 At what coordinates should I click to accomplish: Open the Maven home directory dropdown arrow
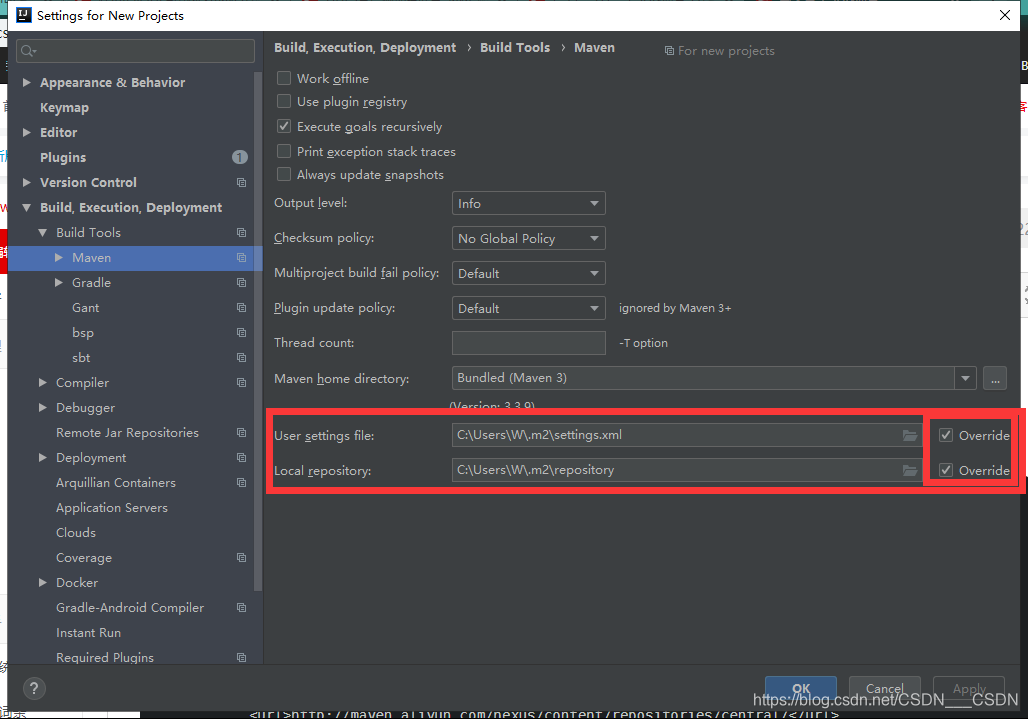[x=965, y=378]
